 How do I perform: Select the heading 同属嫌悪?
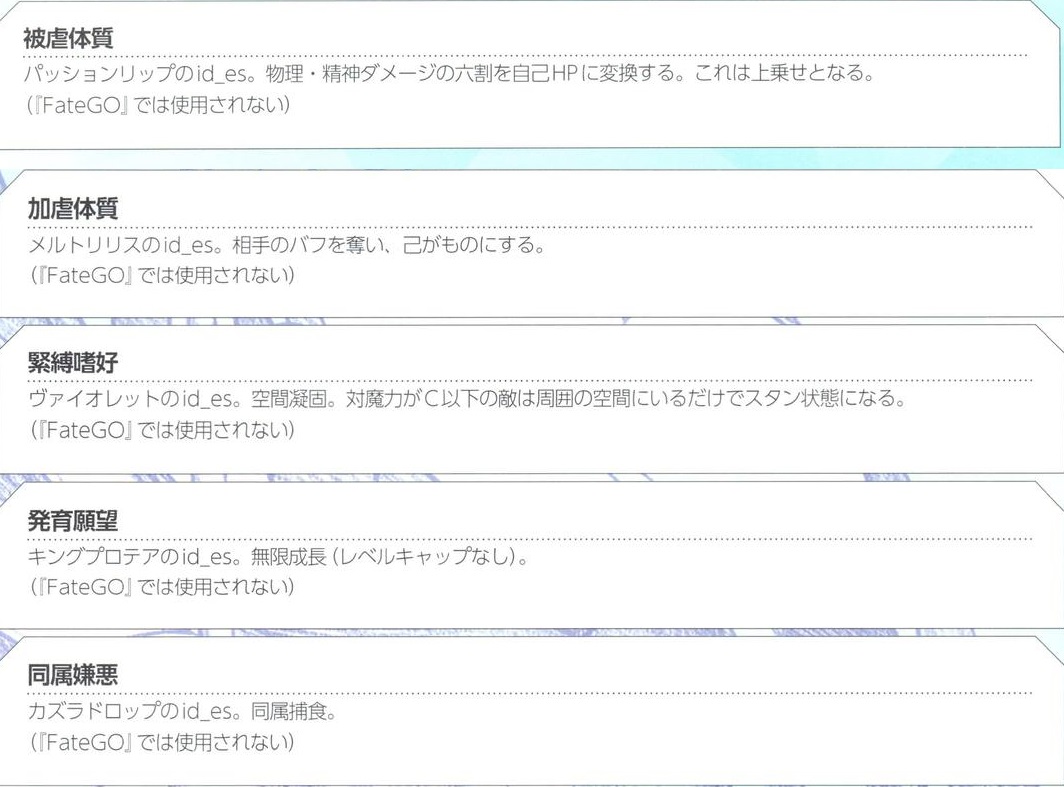pyautogui.click(x=73, y=674)
